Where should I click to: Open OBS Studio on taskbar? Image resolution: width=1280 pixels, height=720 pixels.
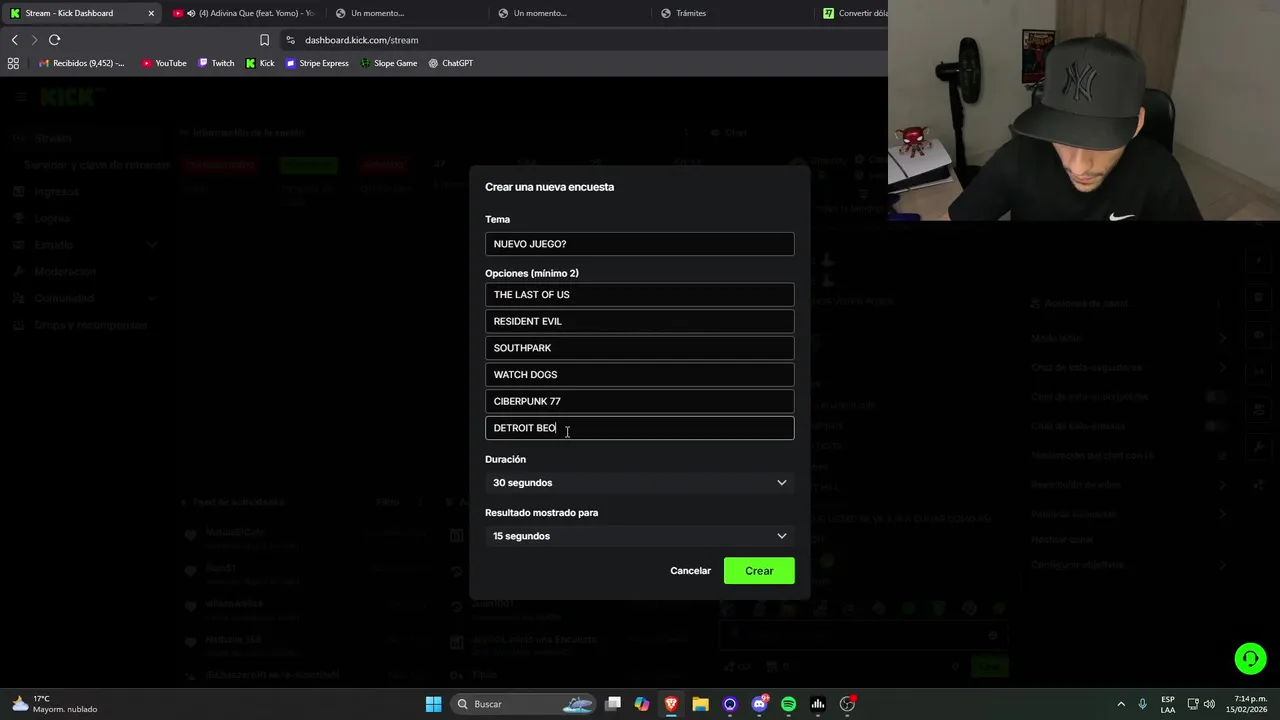[847, 704]
